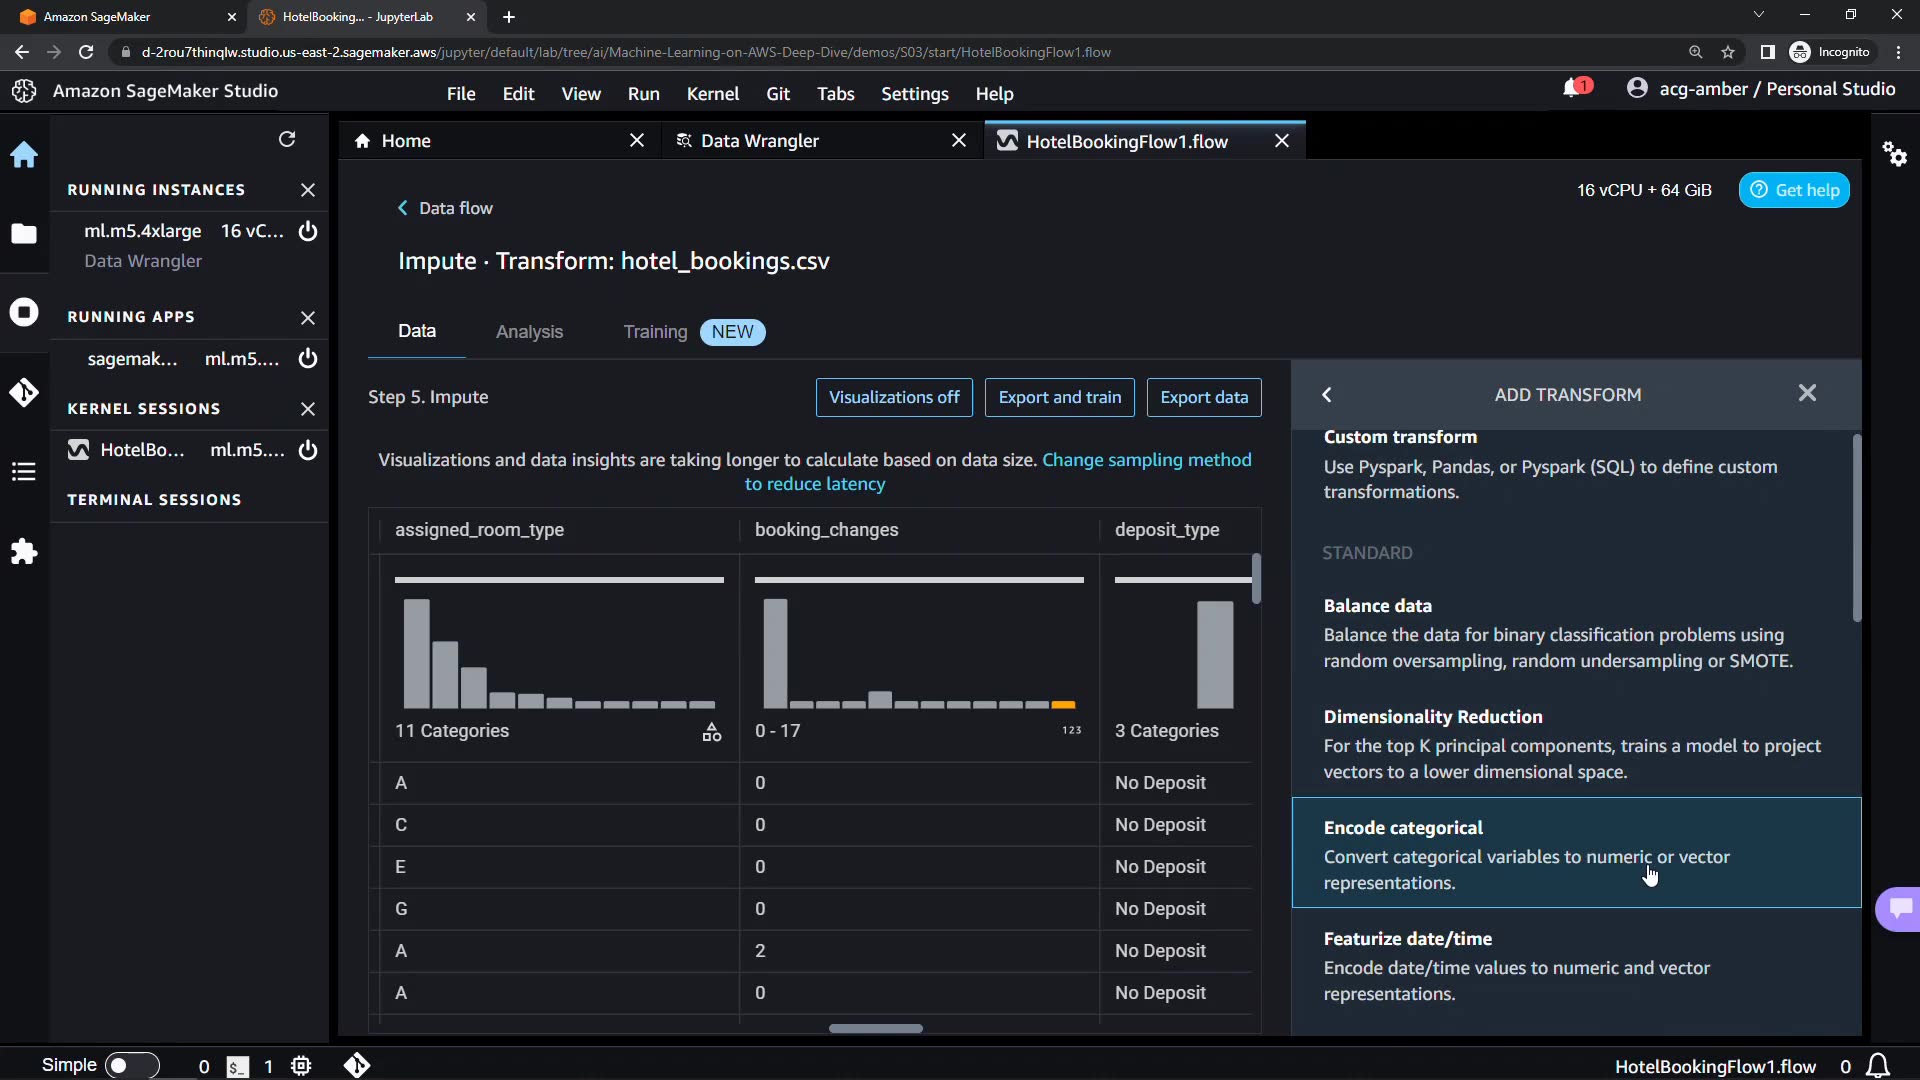
Task: Click the horizontal scrollbar under data table
Action: 875,1028
